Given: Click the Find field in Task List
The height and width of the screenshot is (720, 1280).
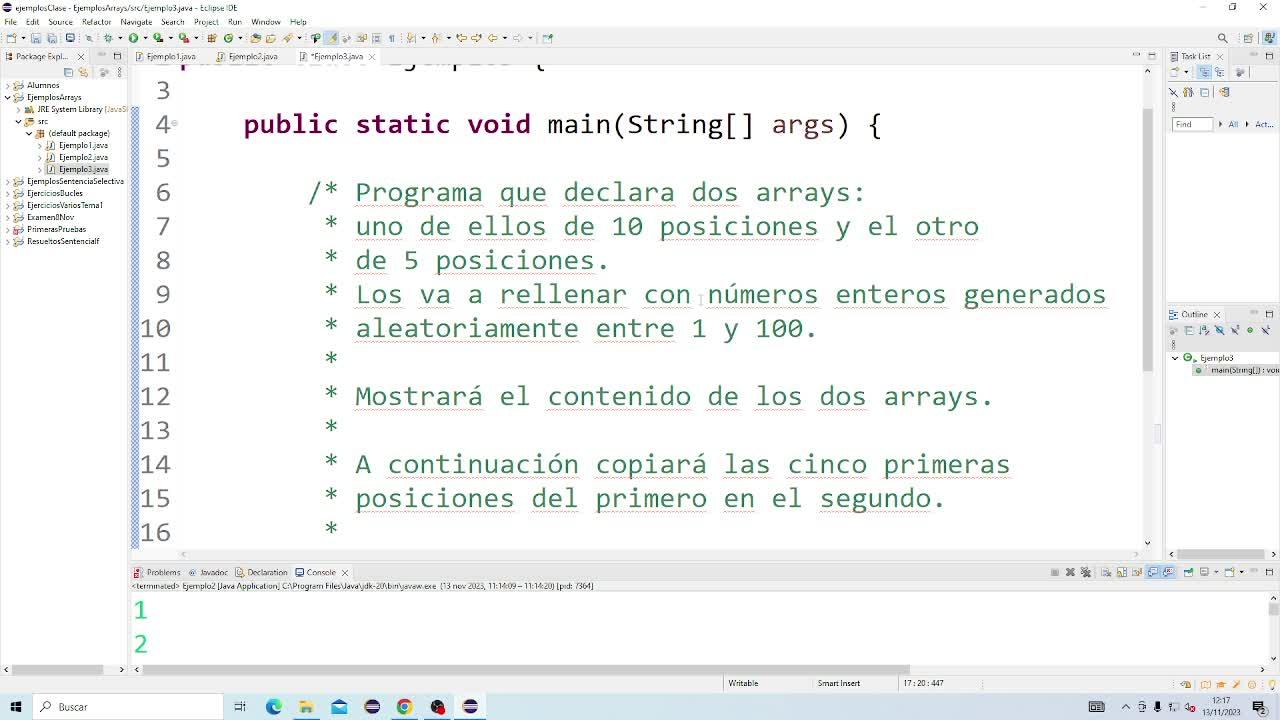Looking at the screenshot, I should tap(1192, 124).
